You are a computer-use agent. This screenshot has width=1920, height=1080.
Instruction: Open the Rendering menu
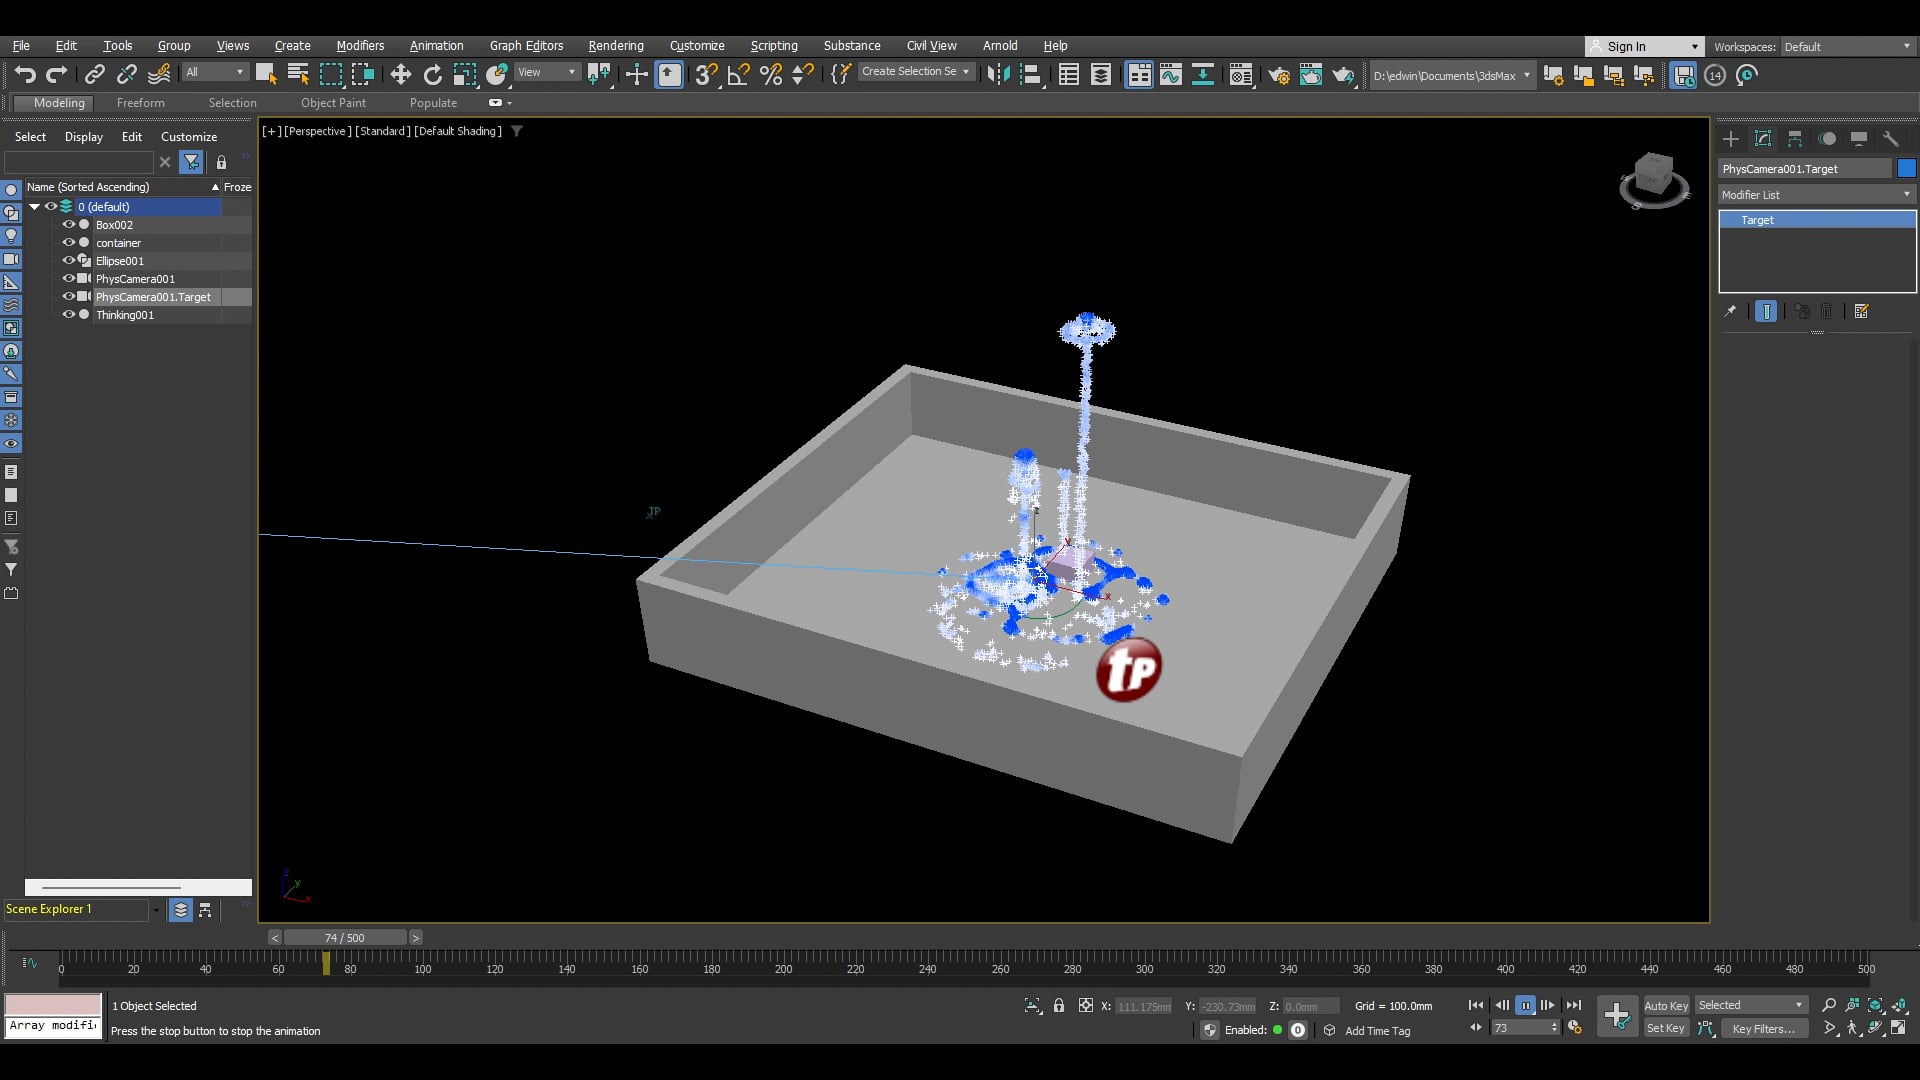[615, 45]
